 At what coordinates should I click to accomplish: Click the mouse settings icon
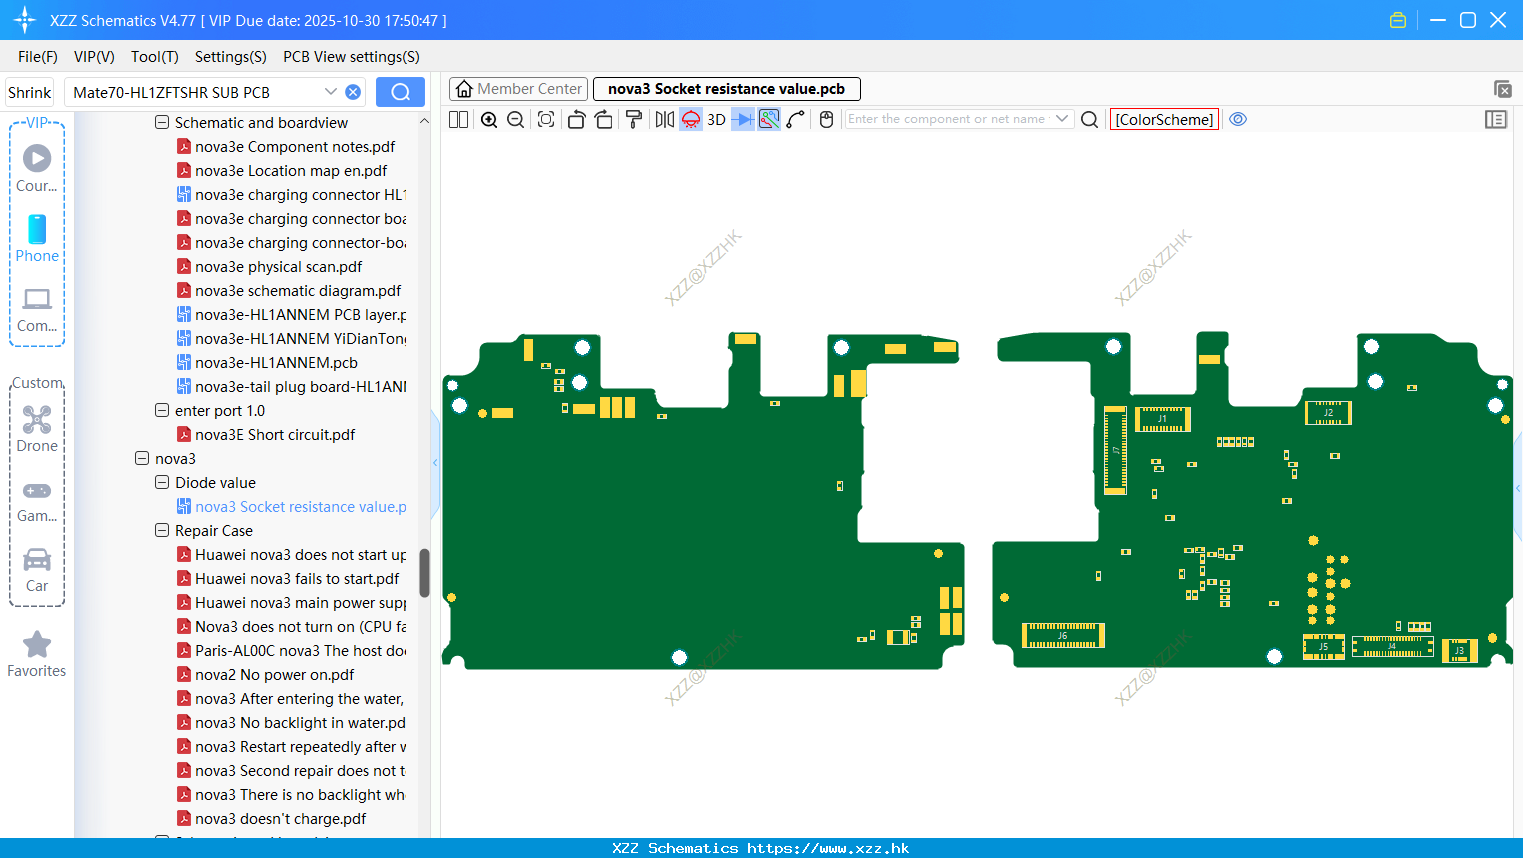(826, 119)
